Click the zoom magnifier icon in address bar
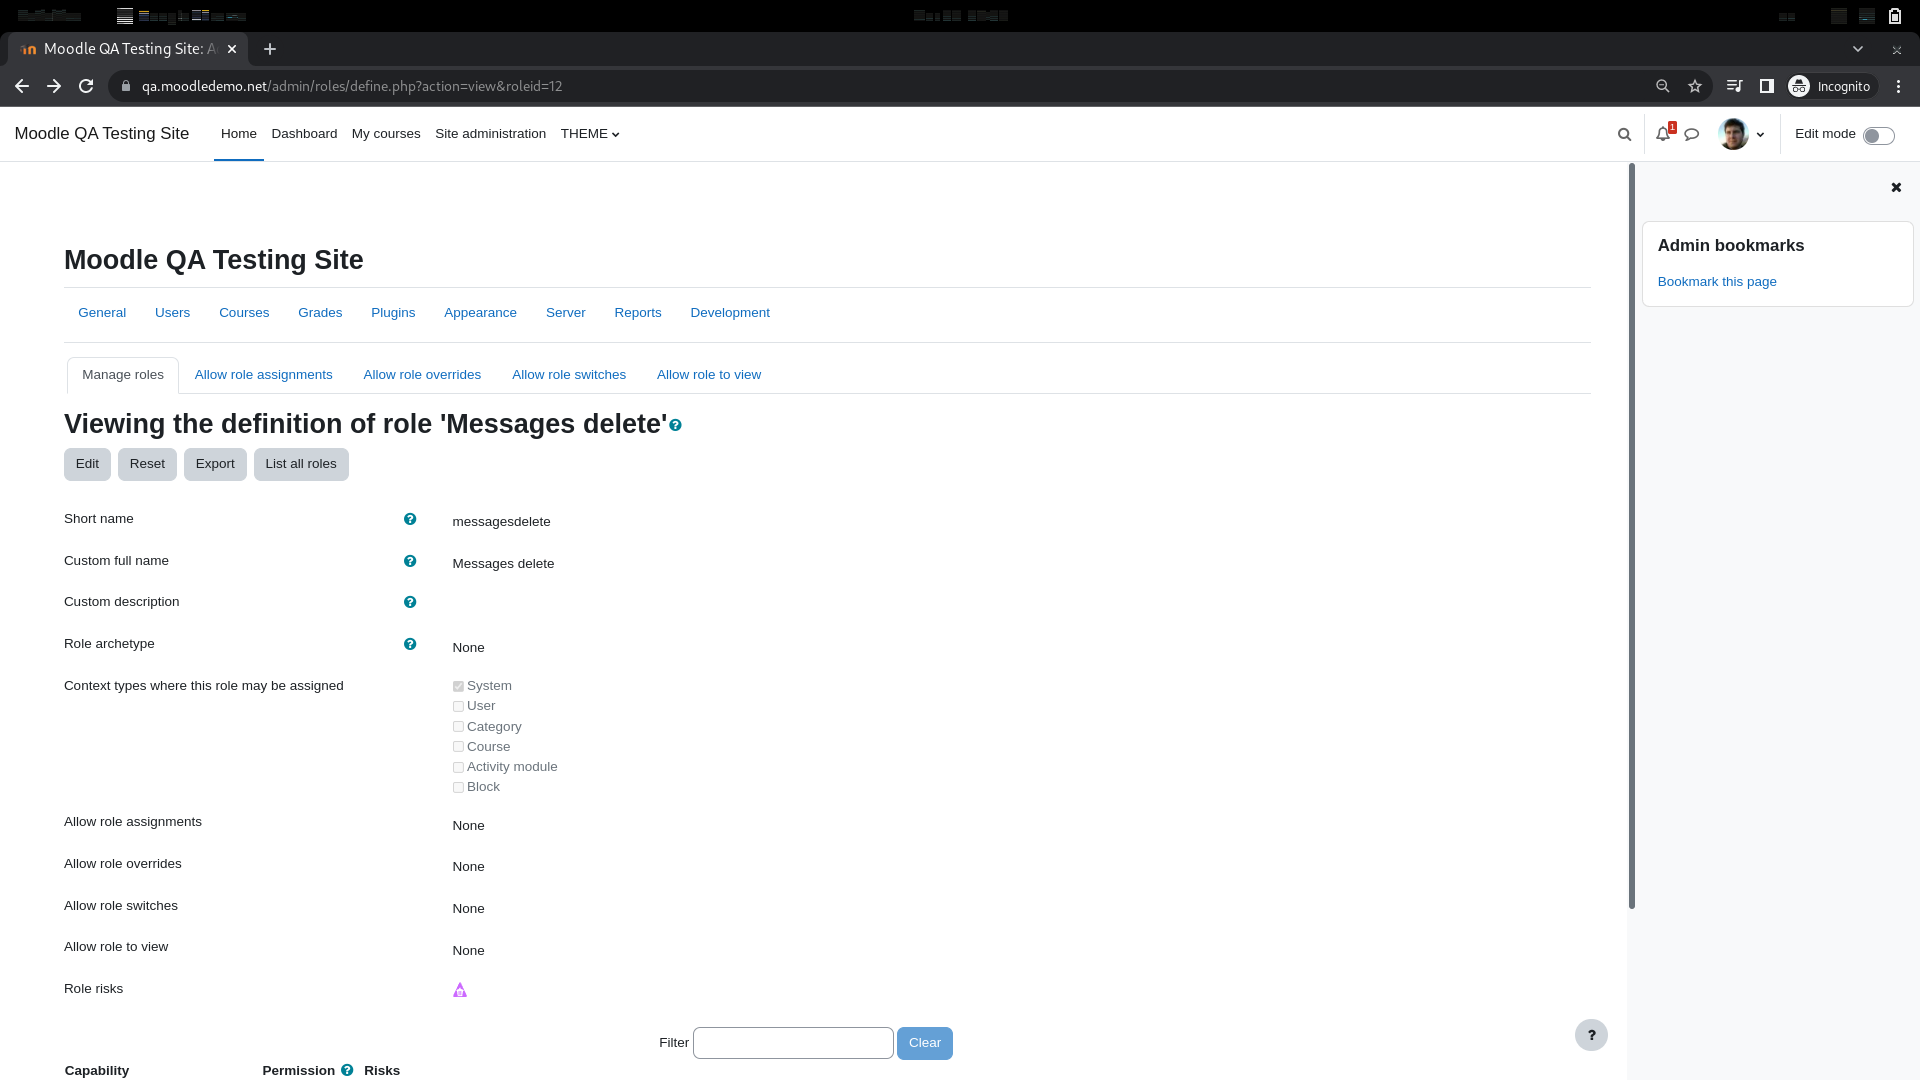The image size is (1920, 1080). (x=1663, y=86)
